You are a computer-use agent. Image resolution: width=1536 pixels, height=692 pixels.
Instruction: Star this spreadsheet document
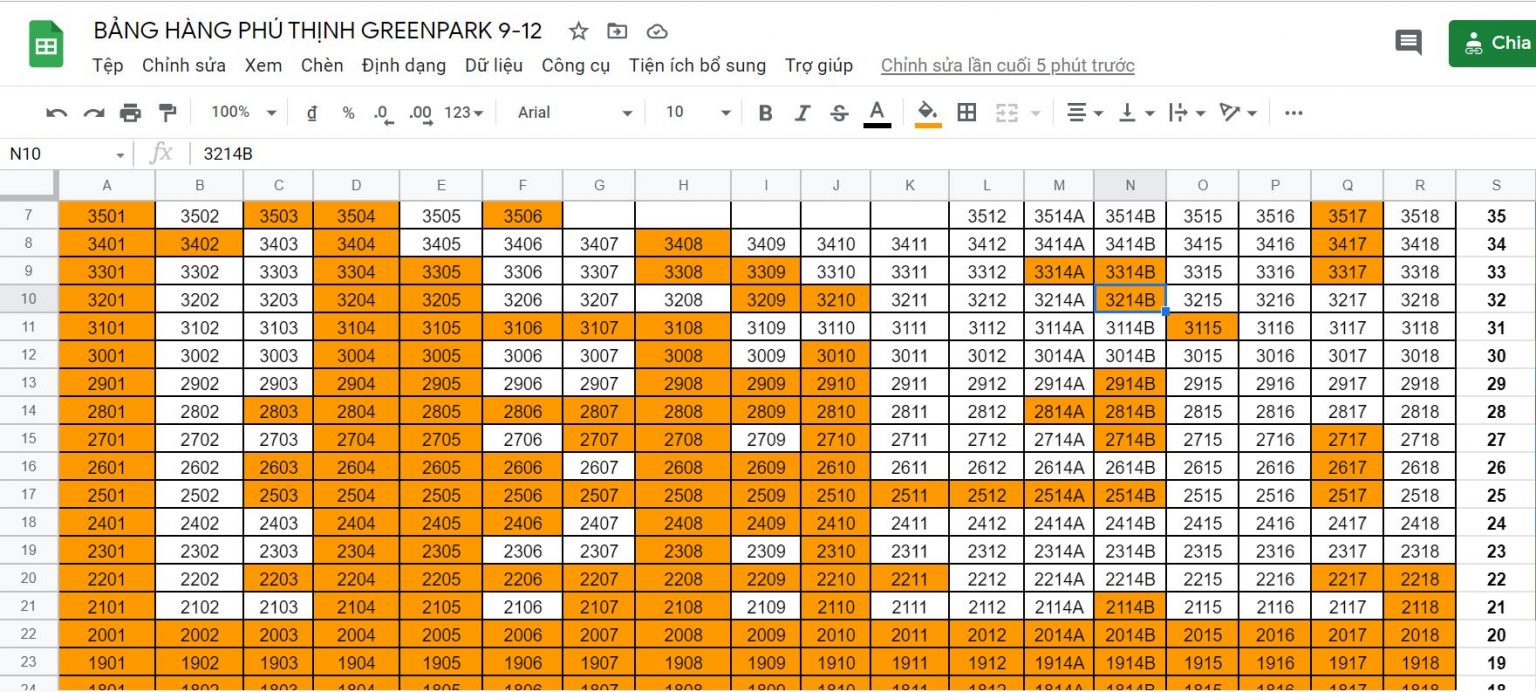578,31
